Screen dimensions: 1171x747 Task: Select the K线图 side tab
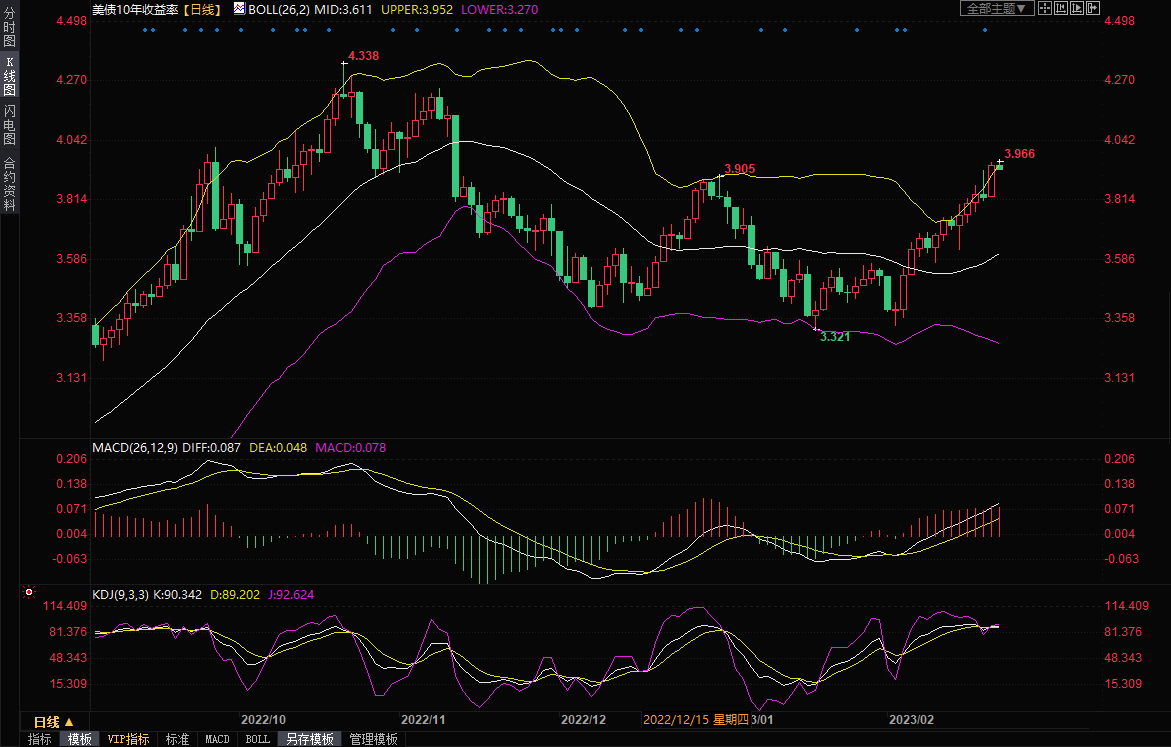pos(9,76)
